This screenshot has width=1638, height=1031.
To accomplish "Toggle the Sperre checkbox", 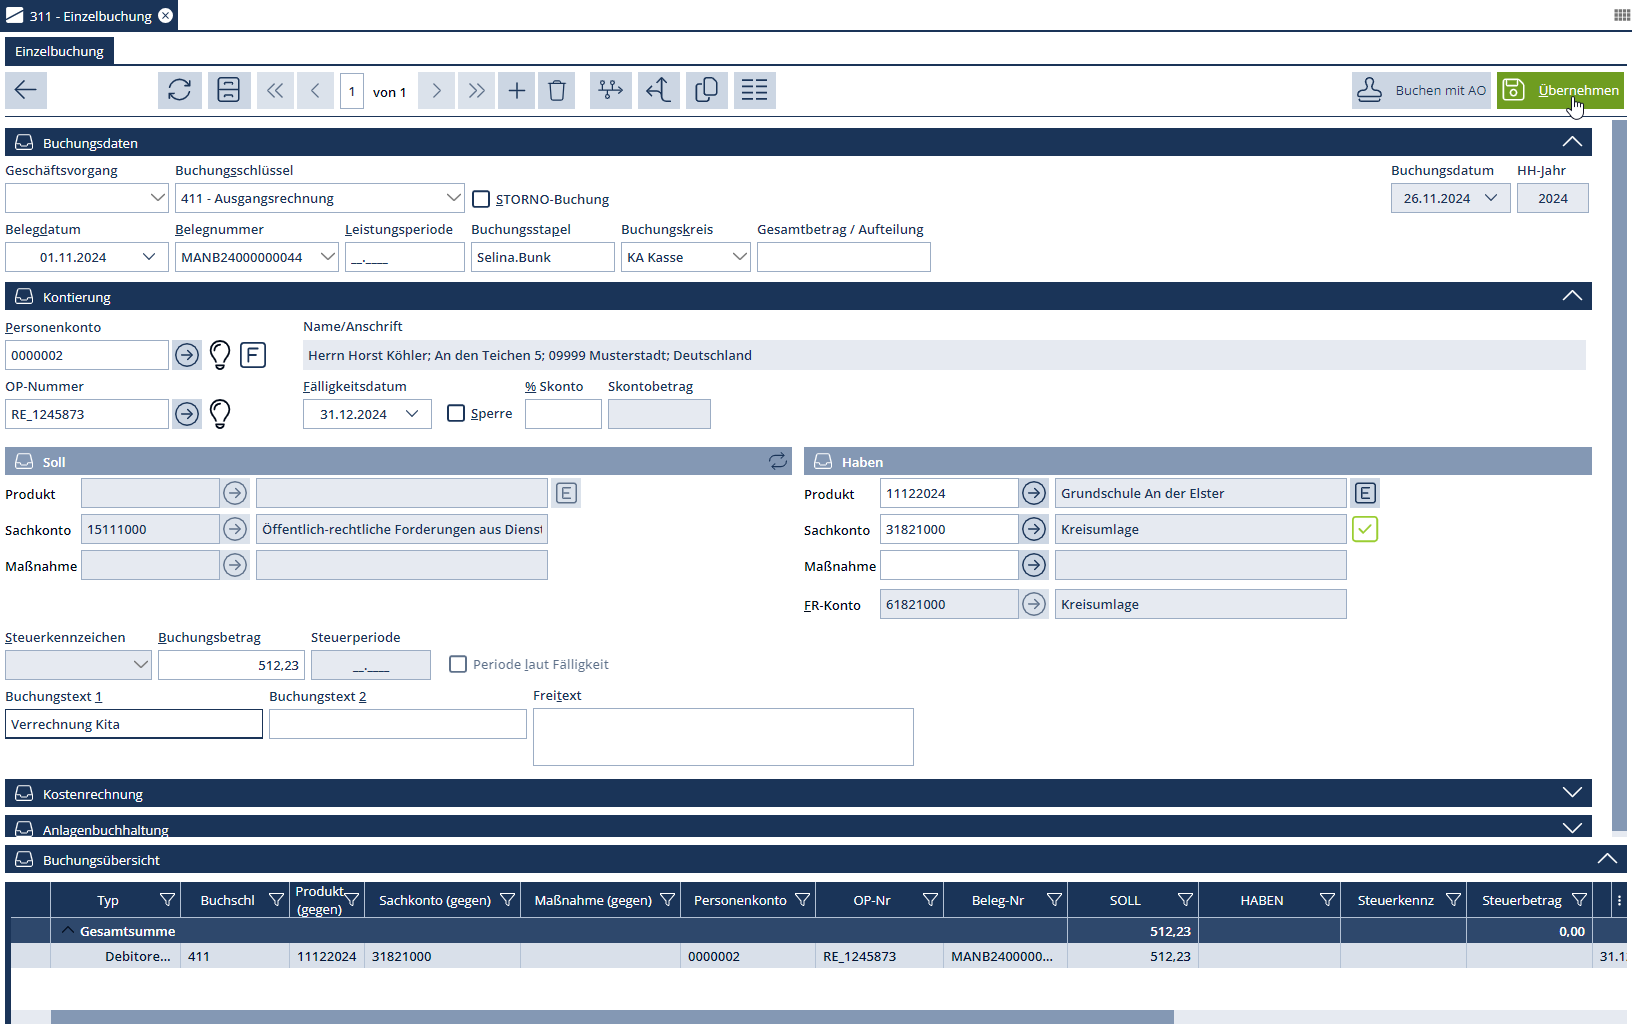I will (456, 414).
